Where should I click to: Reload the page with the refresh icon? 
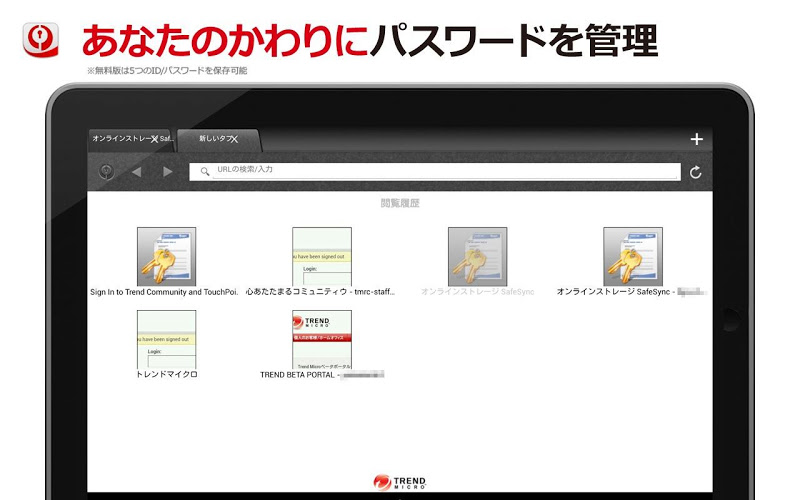point(695,172)
